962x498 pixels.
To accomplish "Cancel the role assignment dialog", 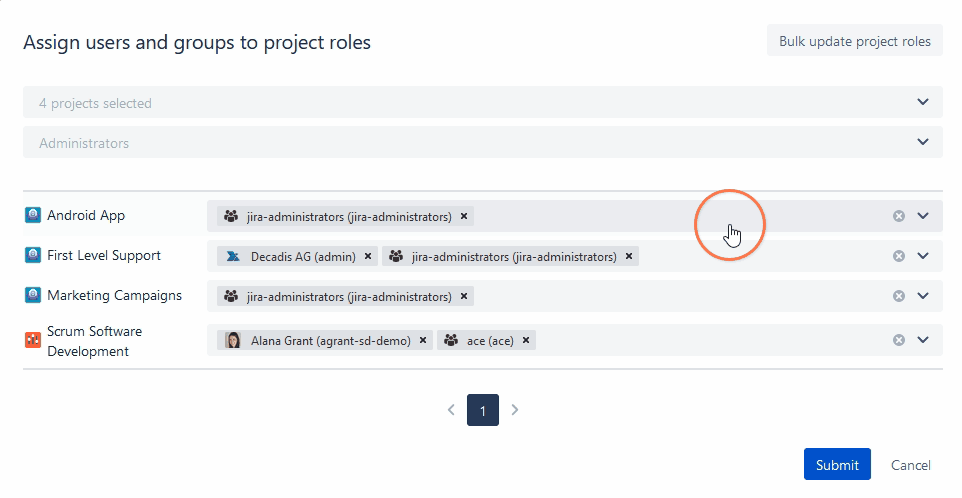I will [x=911, y=465].
